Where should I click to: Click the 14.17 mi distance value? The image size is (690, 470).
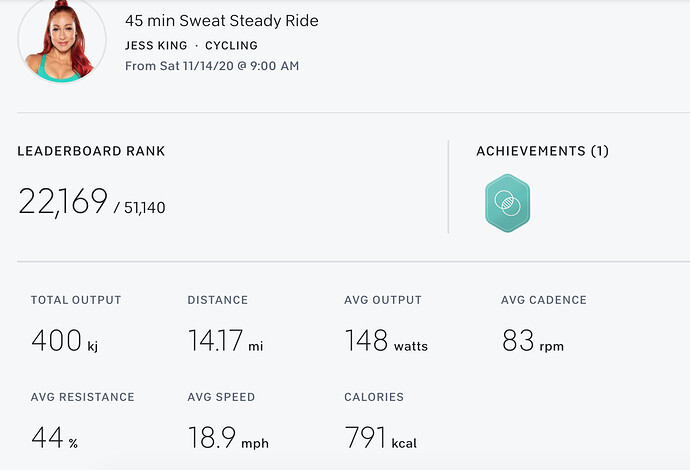coord(225,341)
